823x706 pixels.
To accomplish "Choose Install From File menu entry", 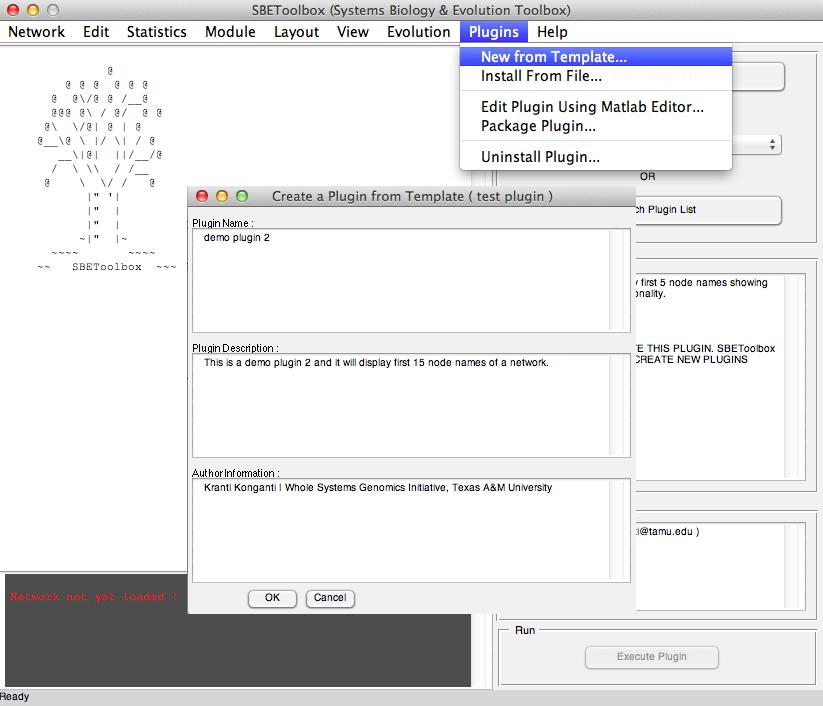I will coord(596,76).
